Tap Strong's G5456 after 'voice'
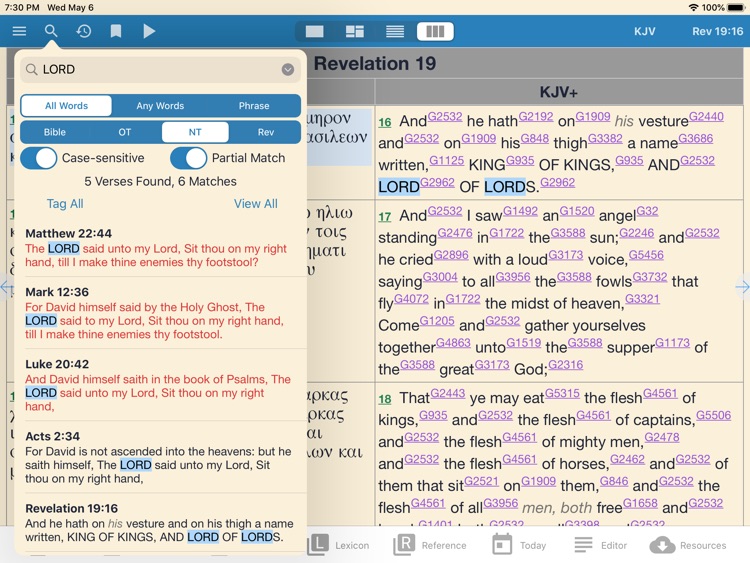The image size is (750, 563). 646,255
